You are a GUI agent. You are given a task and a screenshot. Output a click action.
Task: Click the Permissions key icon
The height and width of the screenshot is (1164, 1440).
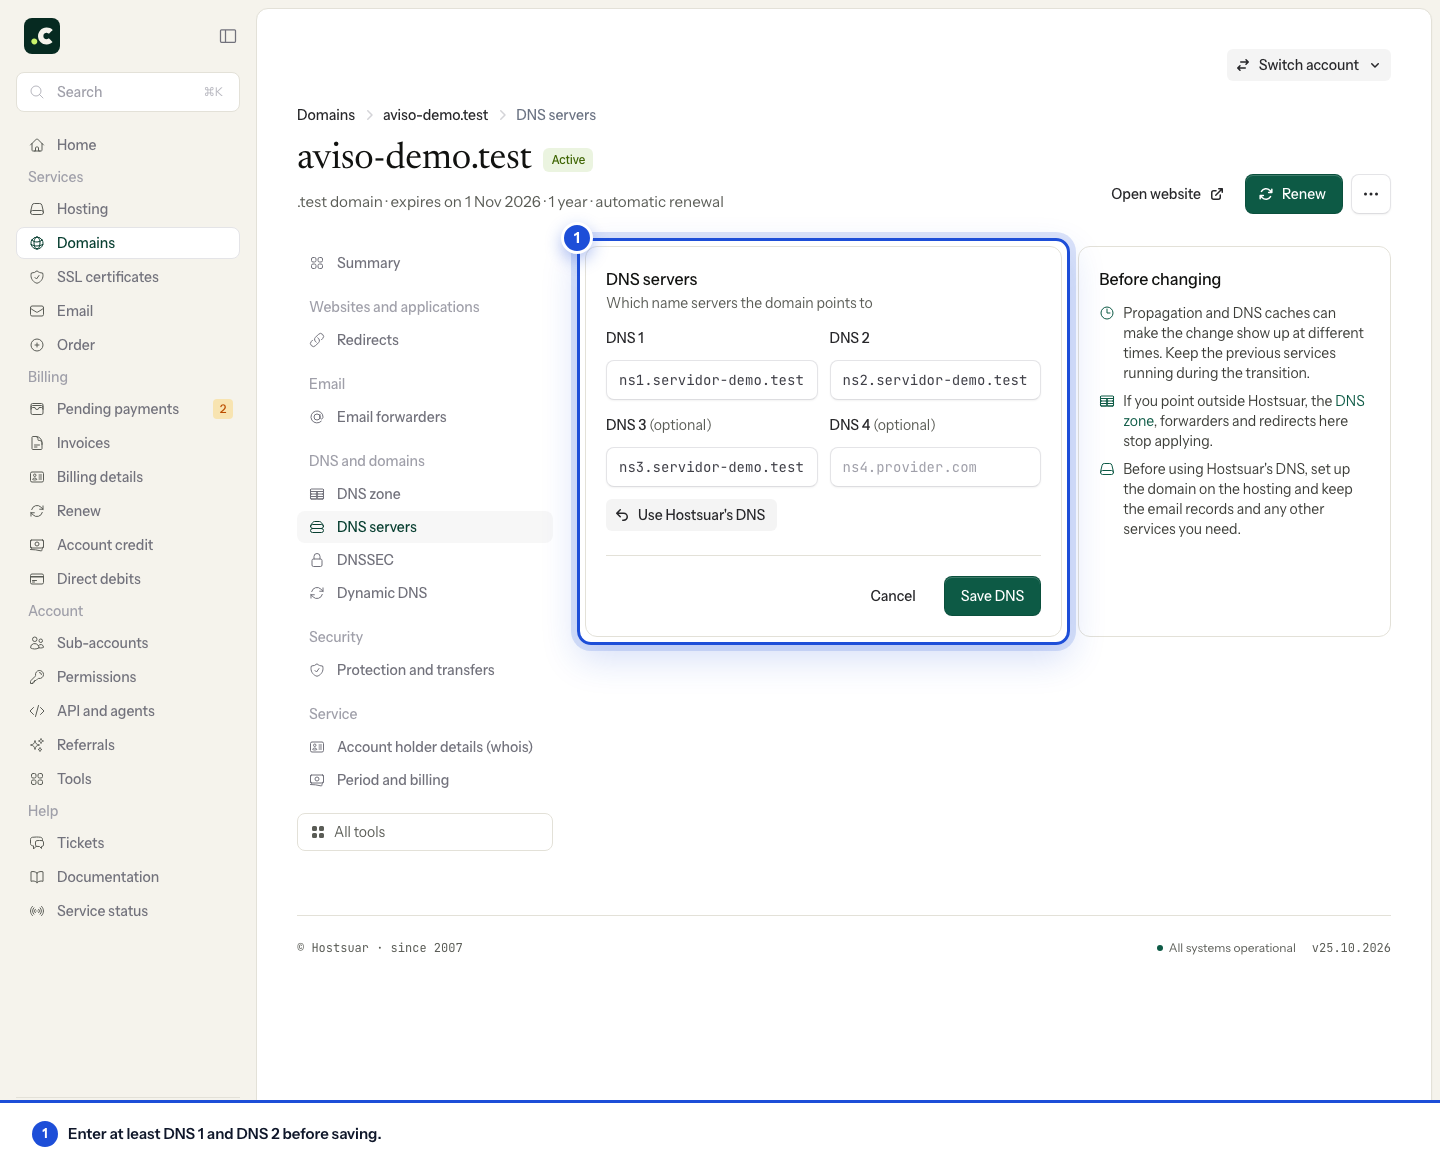[x=37, y=677]
